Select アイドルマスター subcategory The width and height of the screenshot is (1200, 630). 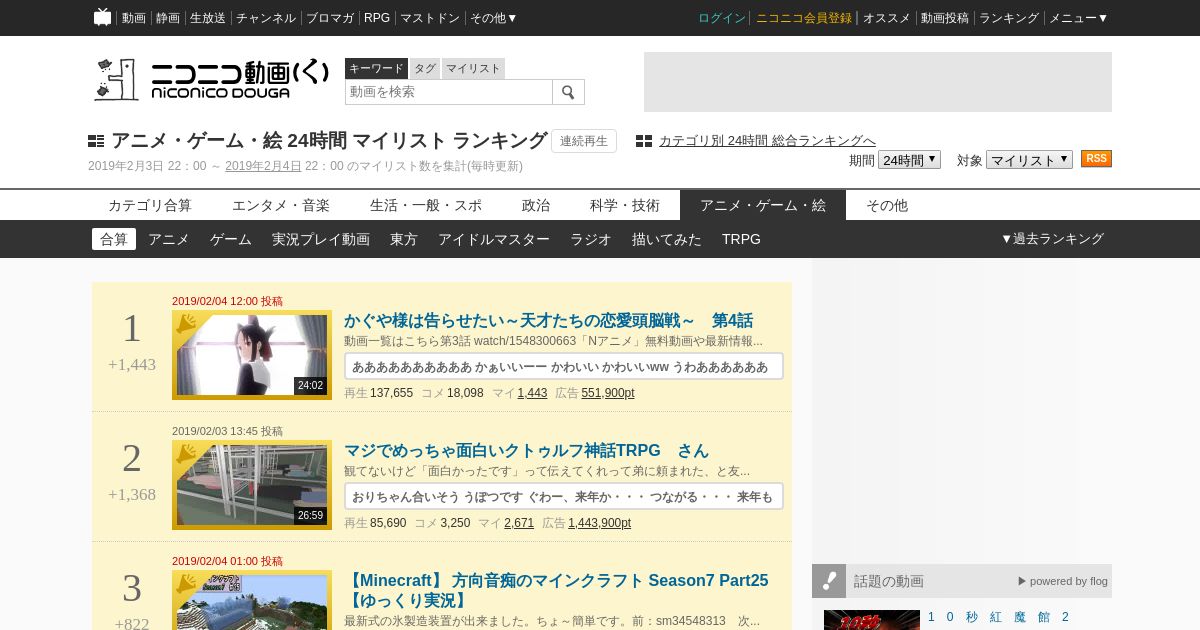point(494,239)
